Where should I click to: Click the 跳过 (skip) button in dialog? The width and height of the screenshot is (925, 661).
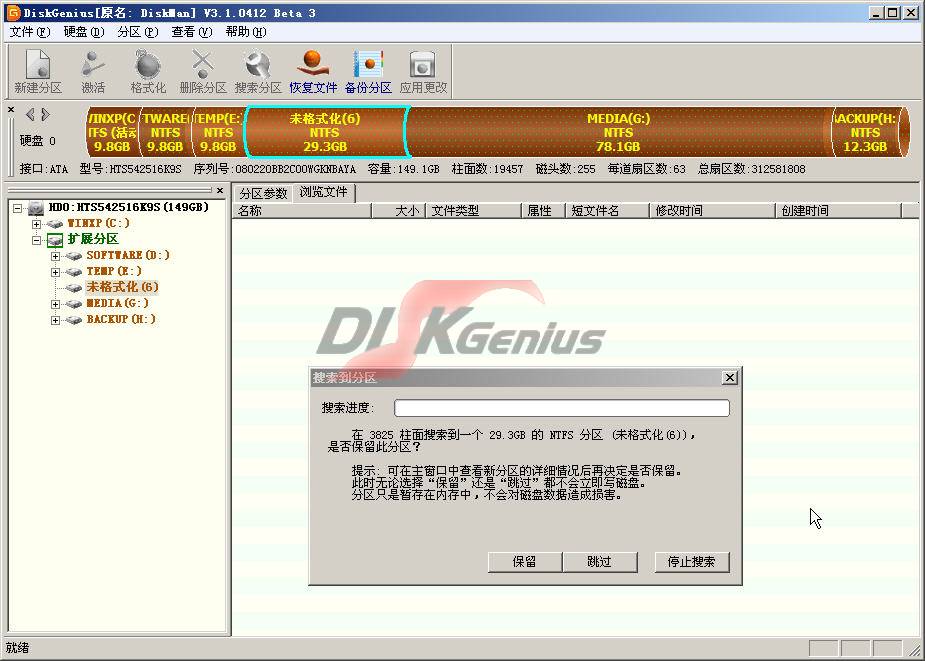[x=599, y=562]
